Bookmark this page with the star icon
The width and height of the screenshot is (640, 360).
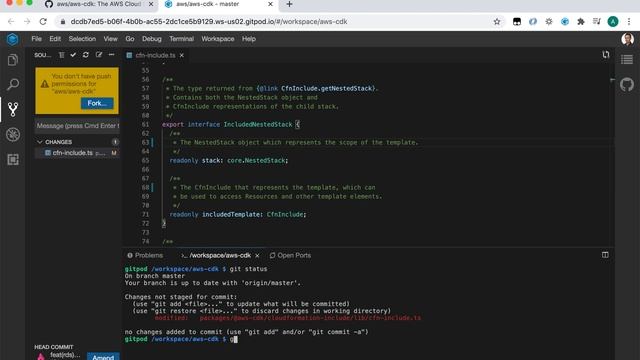click(x=497, y=22)
